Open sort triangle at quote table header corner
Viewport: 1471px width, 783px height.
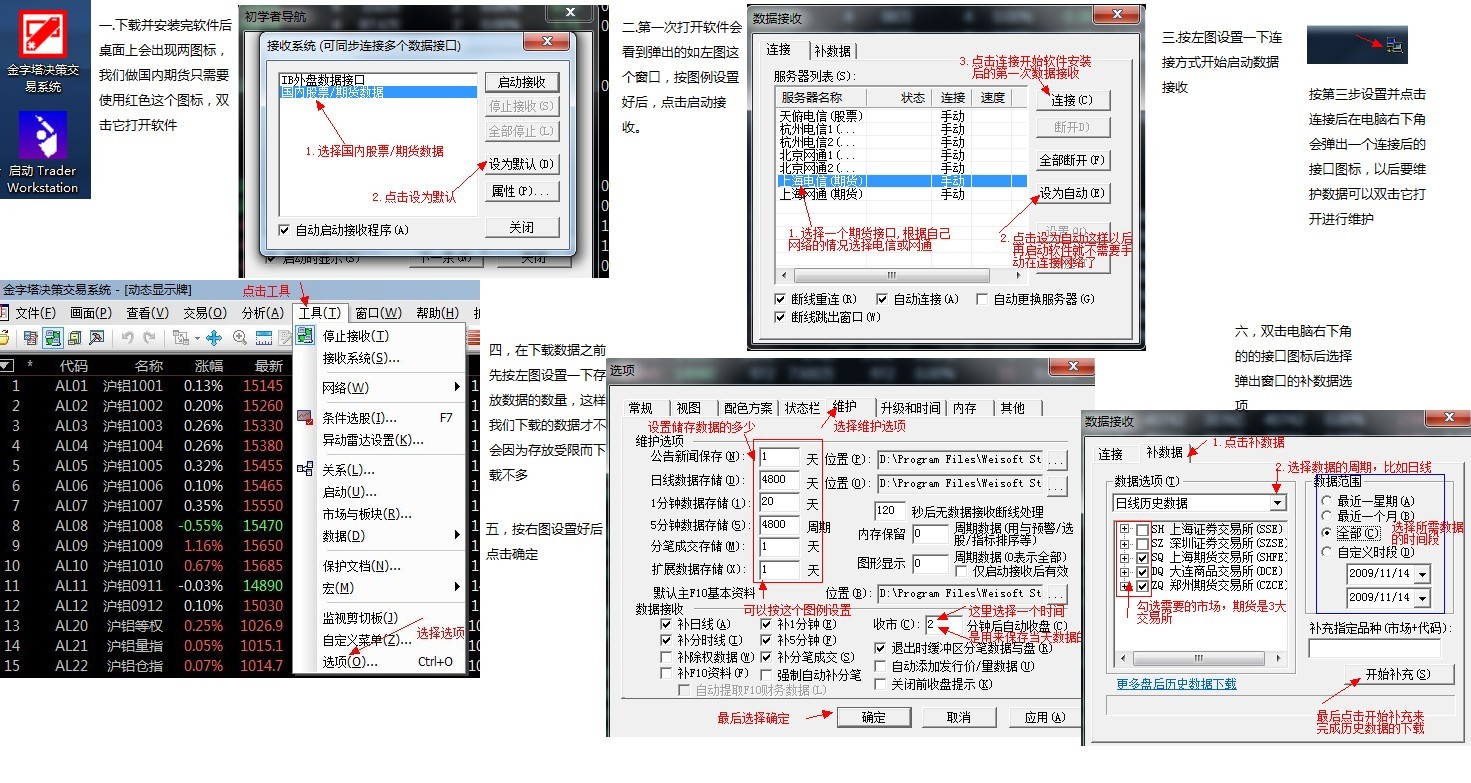[5, 365]
